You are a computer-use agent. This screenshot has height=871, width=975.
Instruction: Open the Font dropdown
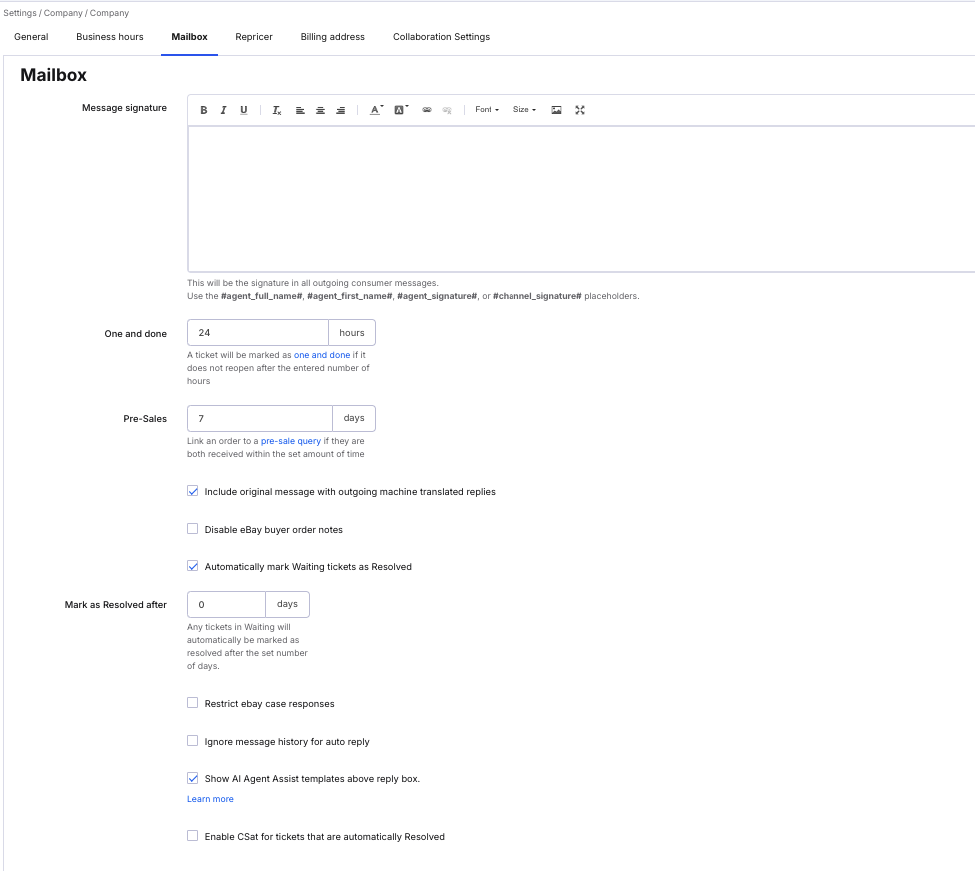click(x=487, y=109)
